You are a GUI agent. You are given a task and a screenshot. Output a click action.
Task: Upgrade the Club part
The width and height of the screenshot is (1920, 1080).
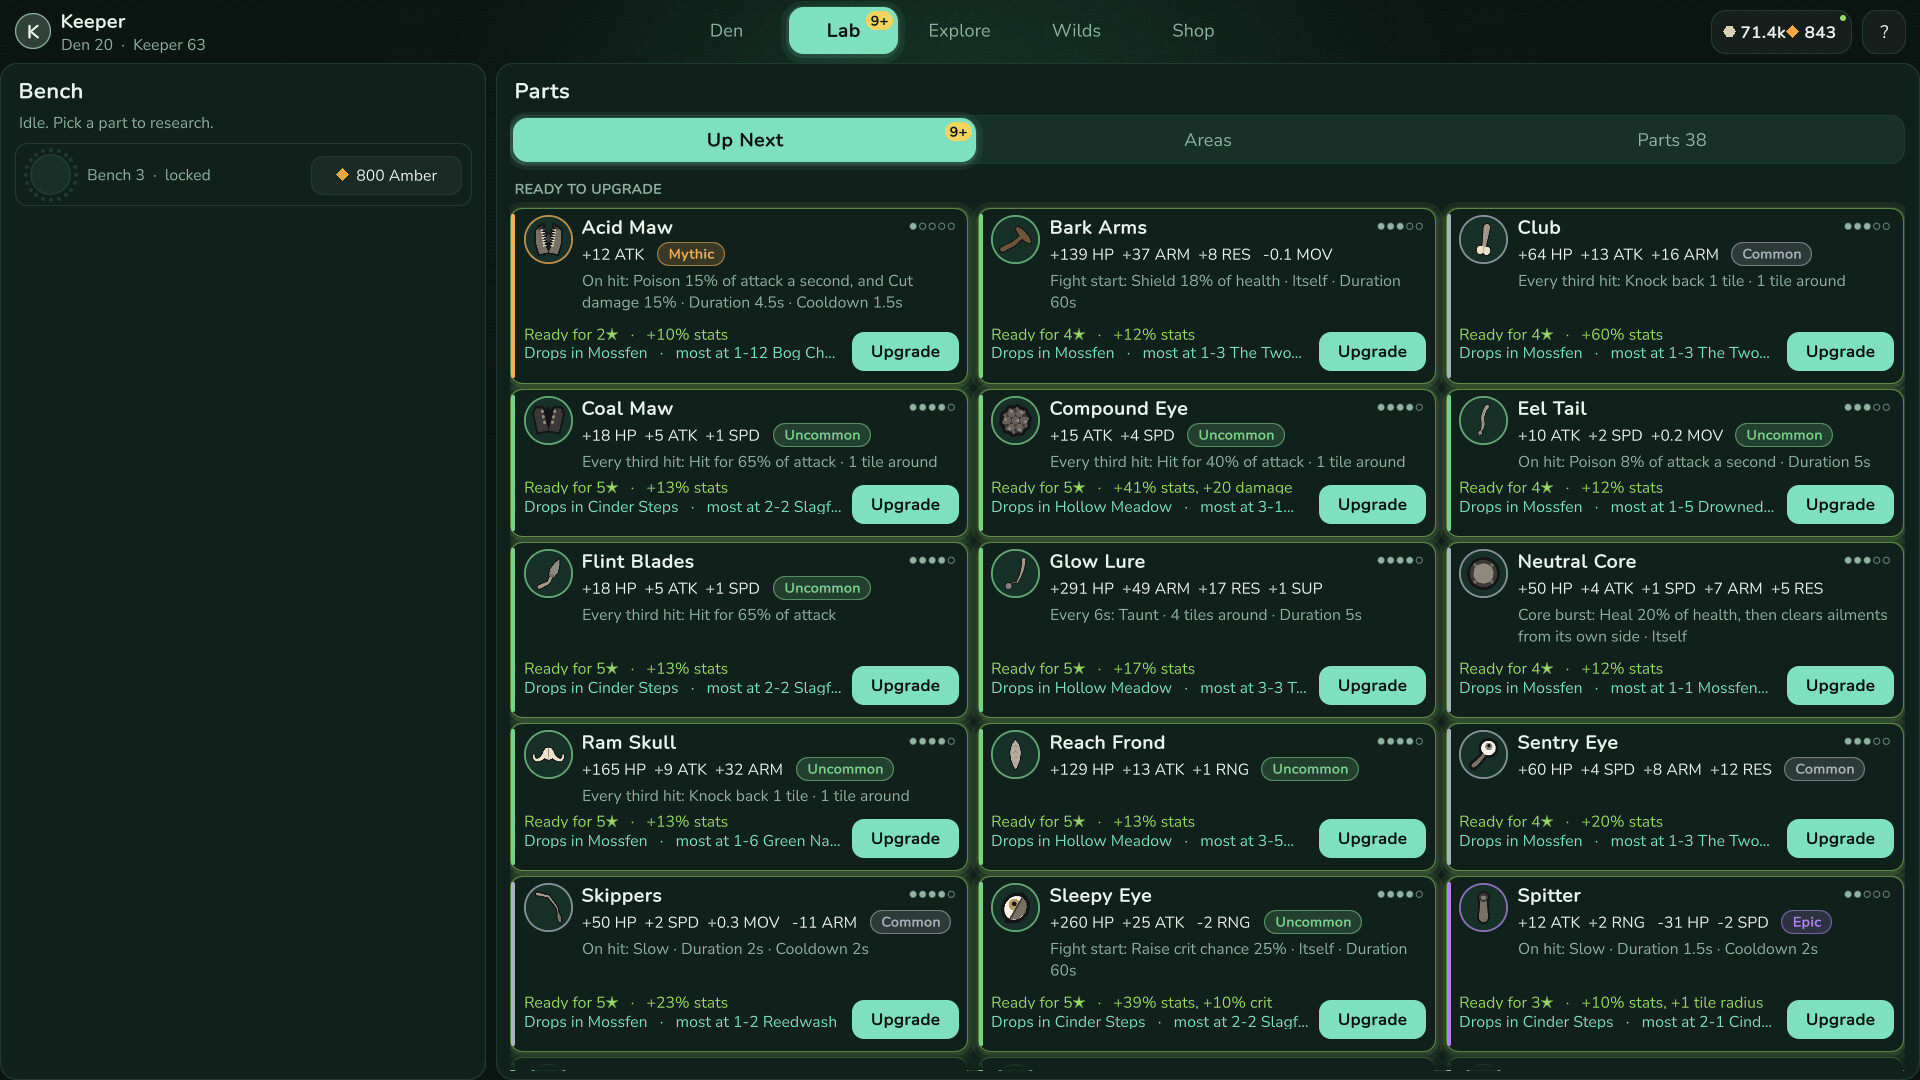pyautogui.click(x=1840, y=352)
